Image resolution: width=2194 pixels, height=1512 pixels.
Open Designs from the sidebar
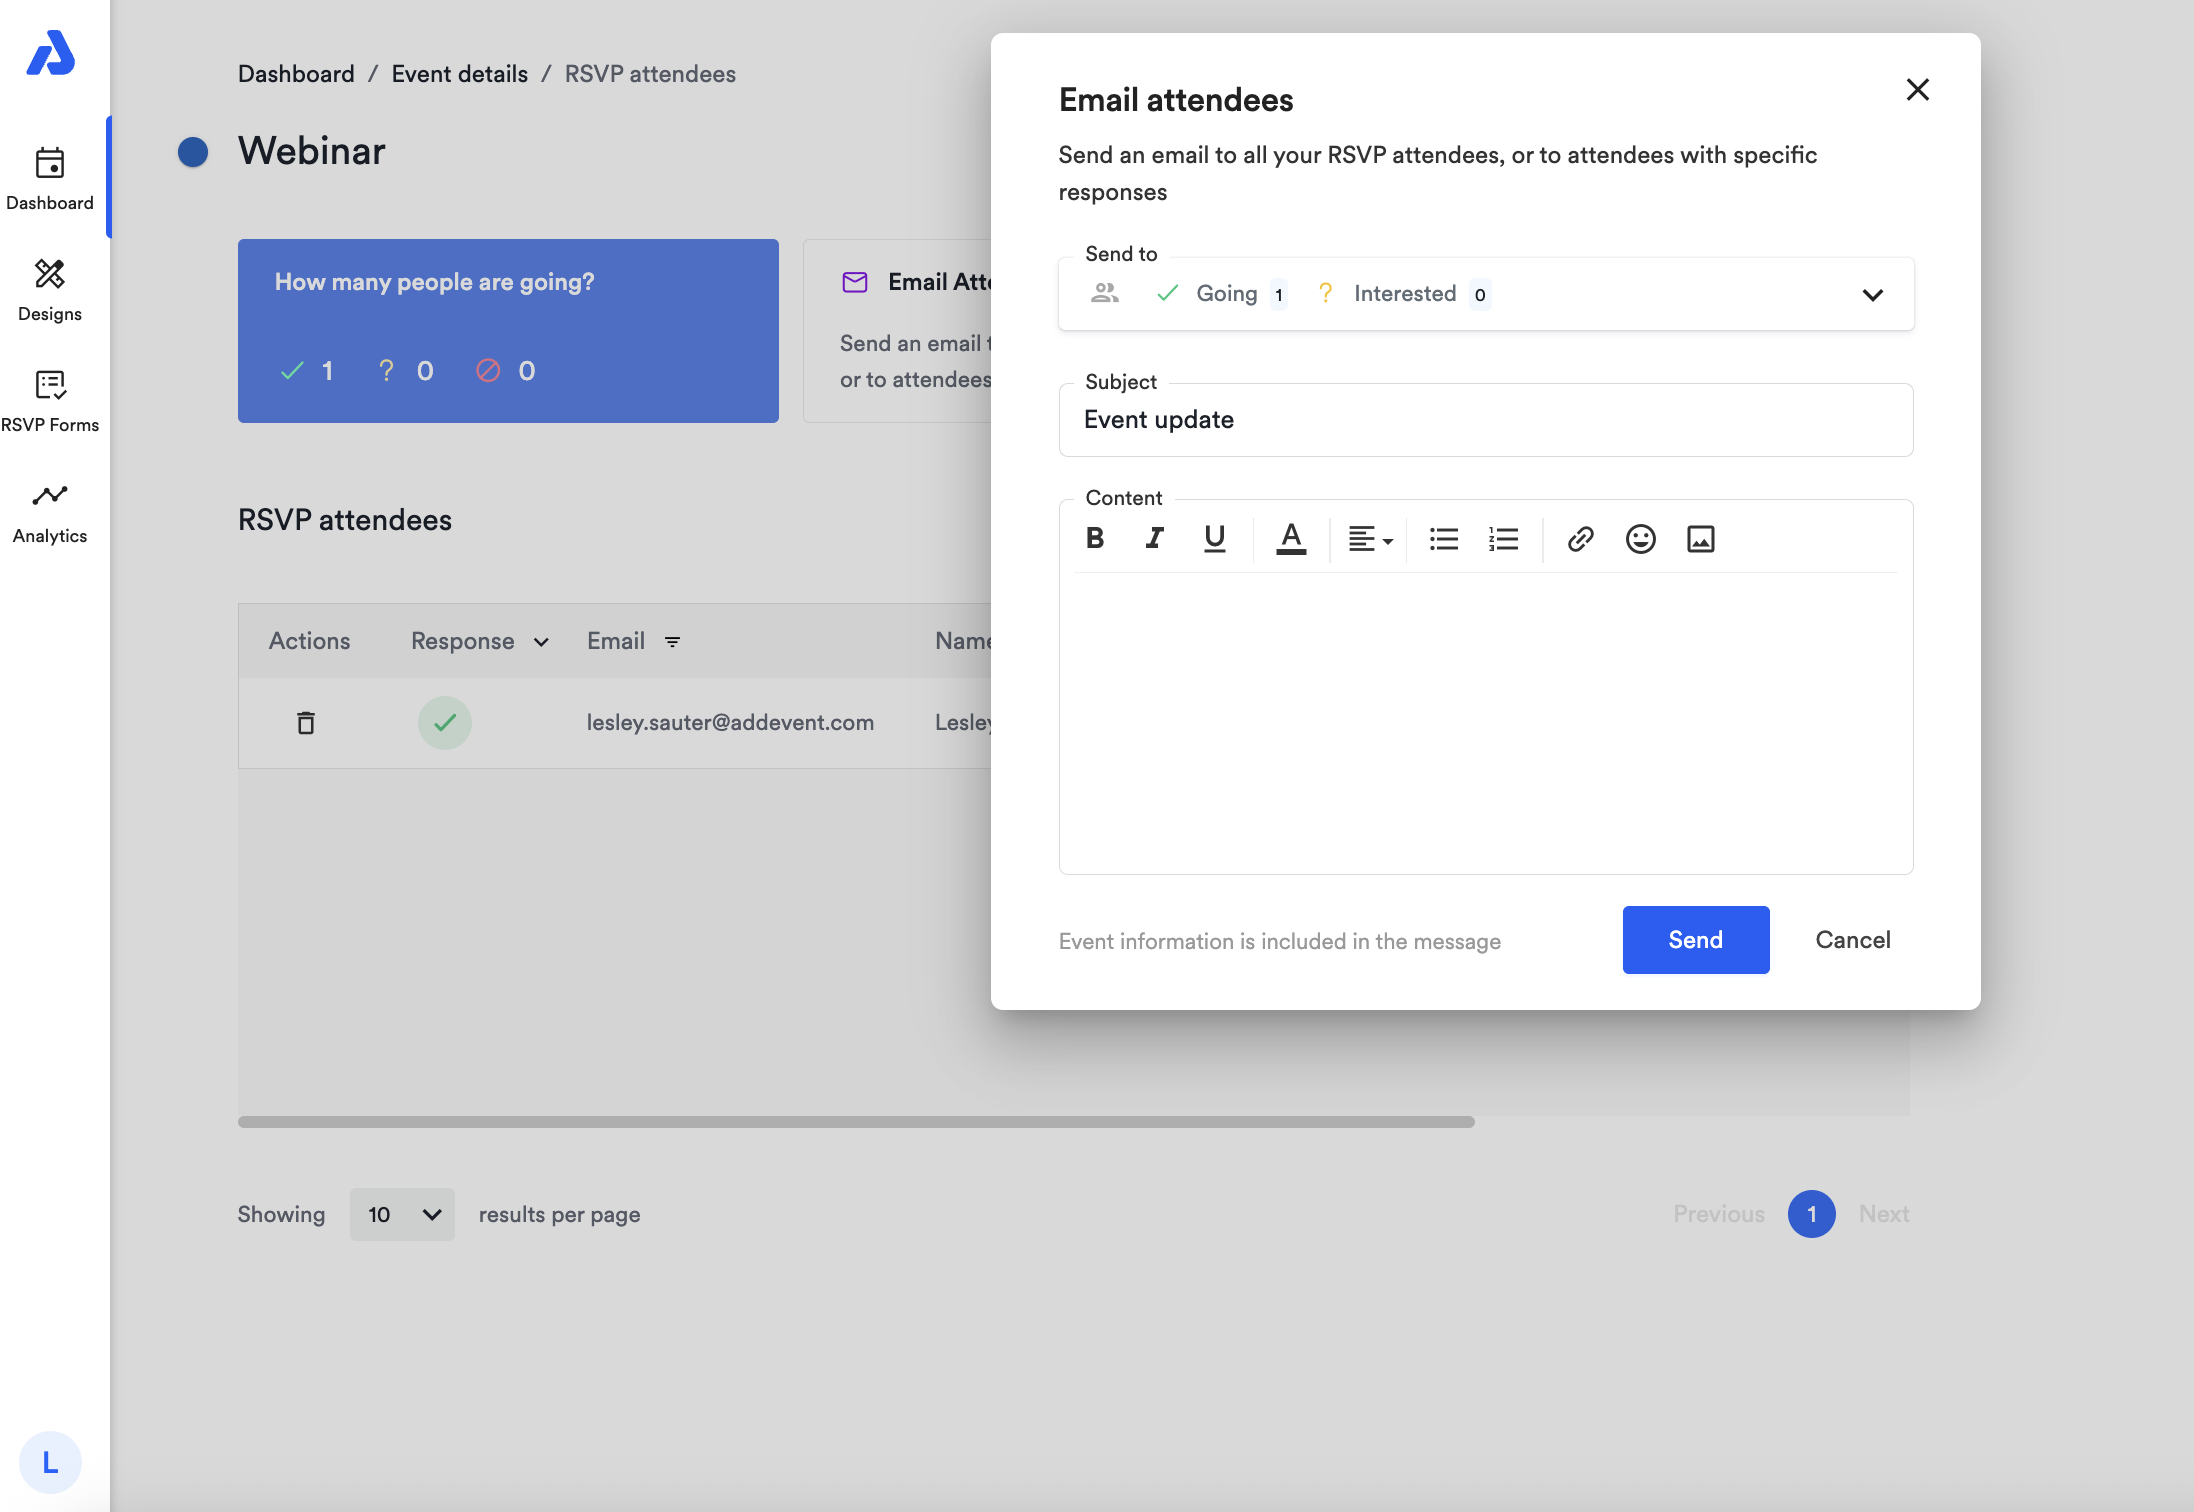50,291
